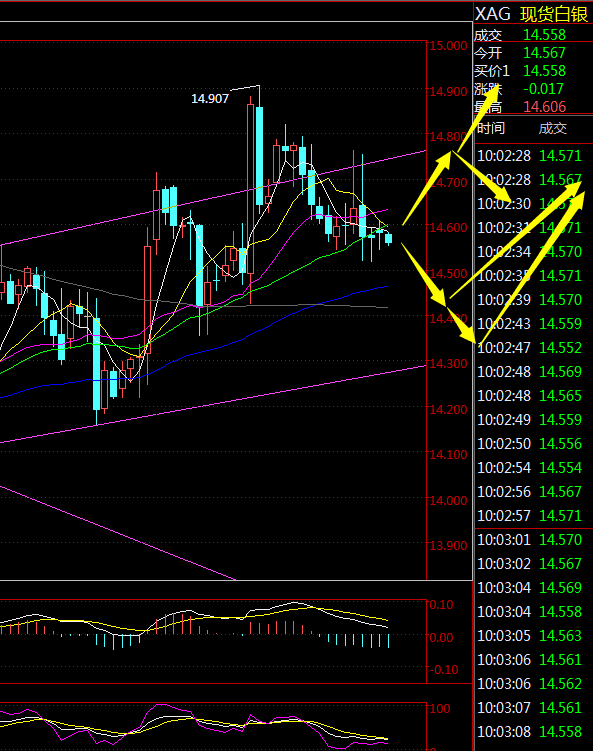Click the 14.100 price axis label
Image resolution: width=593 pixels, height=751 pixels.
click(x=448, y=455)
